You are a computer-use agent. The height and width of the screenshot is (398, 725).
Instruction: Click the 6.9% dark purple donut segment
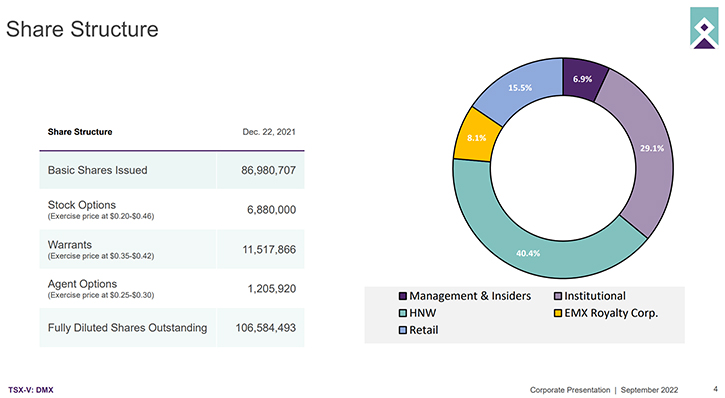582,79
